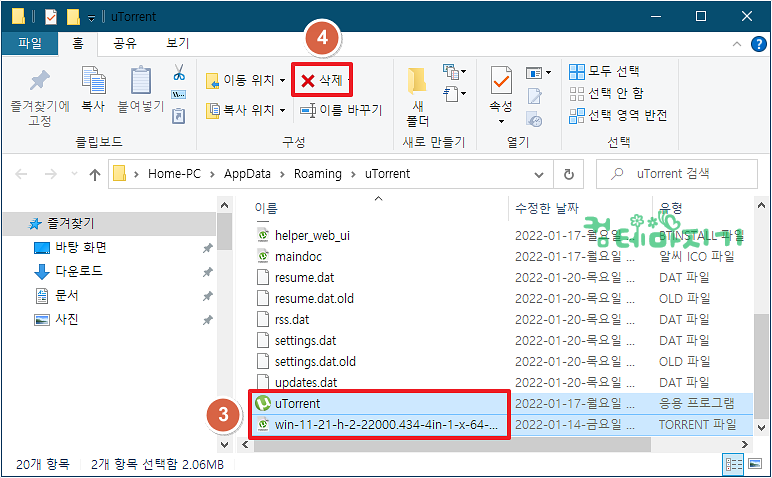772x478 pixels.
Task: Click the Properties icon in title bar
Action: point(51,17)
